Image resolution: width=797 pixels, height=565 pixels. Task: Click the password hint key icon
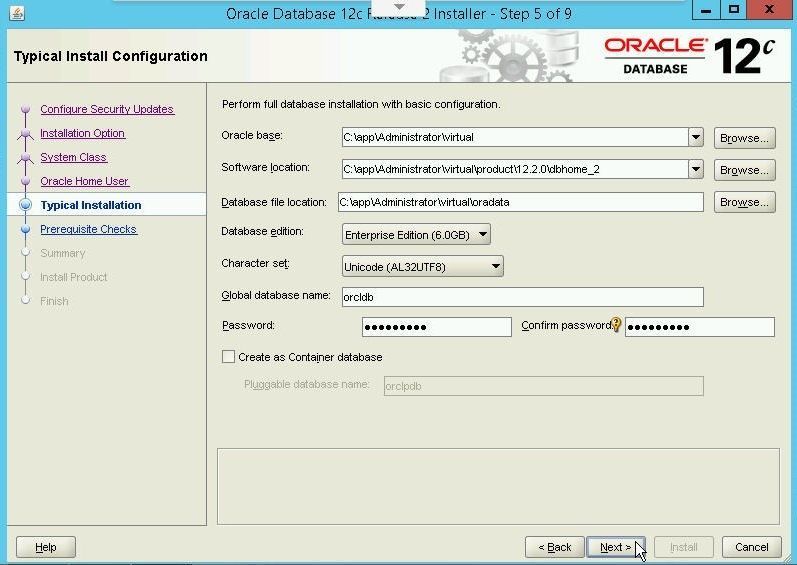click(616, 324)
